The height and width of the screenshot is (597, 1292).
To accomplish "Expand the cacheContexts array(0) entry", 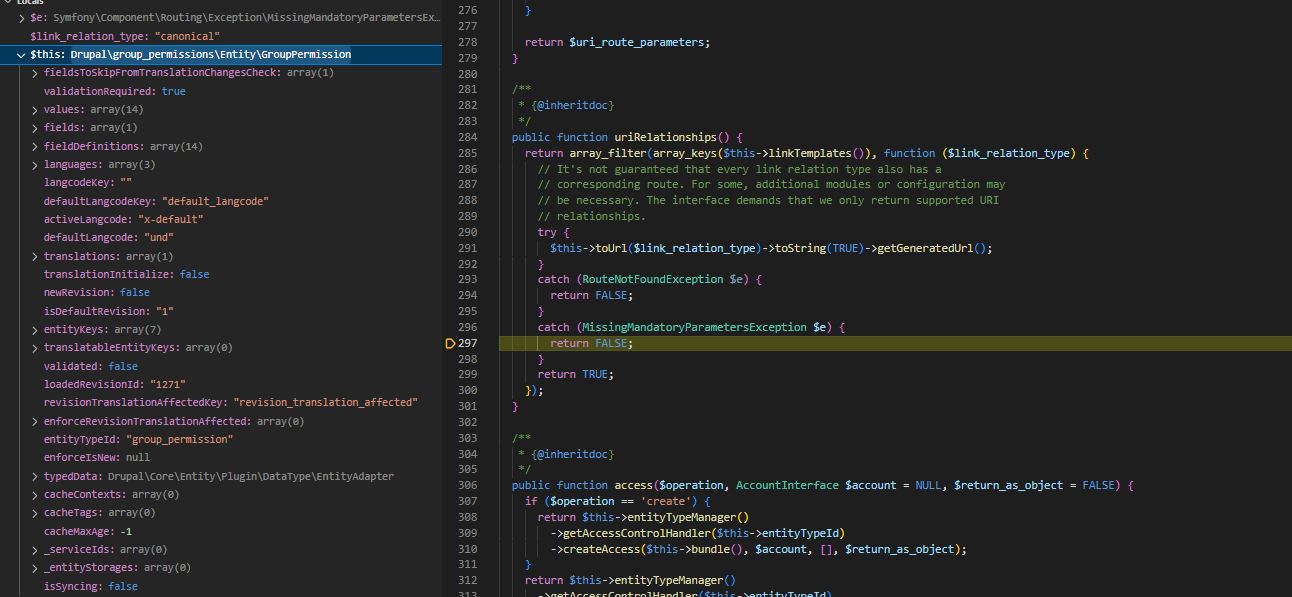I will click(x=36, y=494).
